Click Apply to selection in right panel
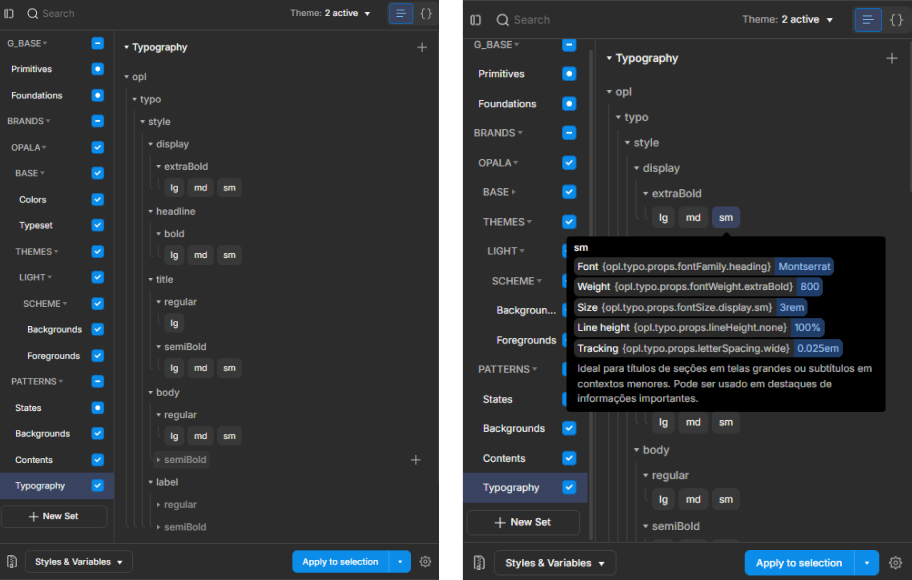Image resolution: width=912 pixels, height=580 pixels. click(x=798, y=563)
